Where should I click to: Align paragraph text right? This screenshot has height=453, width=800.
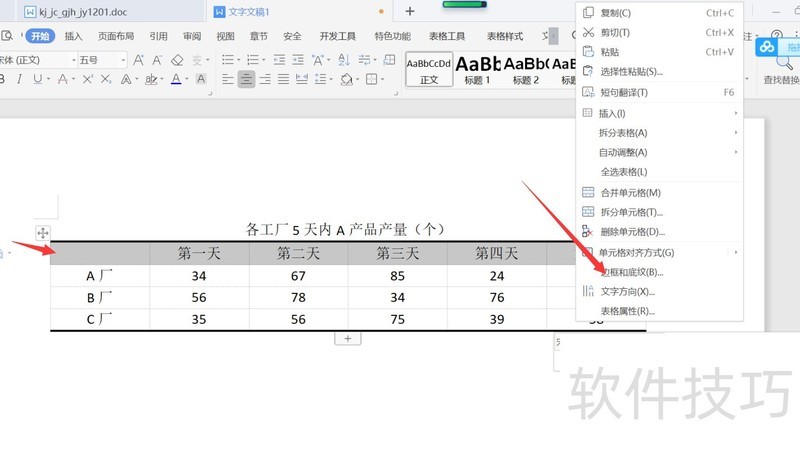click(265, 79)
